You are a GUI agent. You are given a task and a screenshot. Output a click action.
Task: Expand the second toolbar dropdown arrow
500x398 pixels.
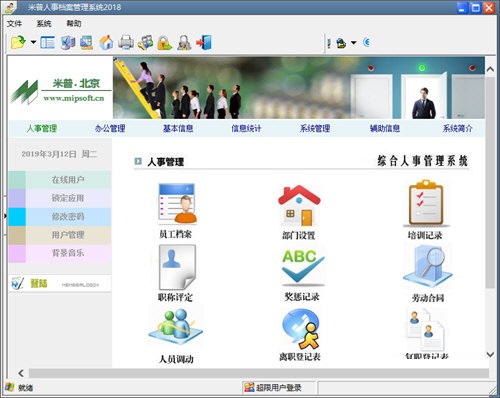pyautogui.click(x=354, y=43)
